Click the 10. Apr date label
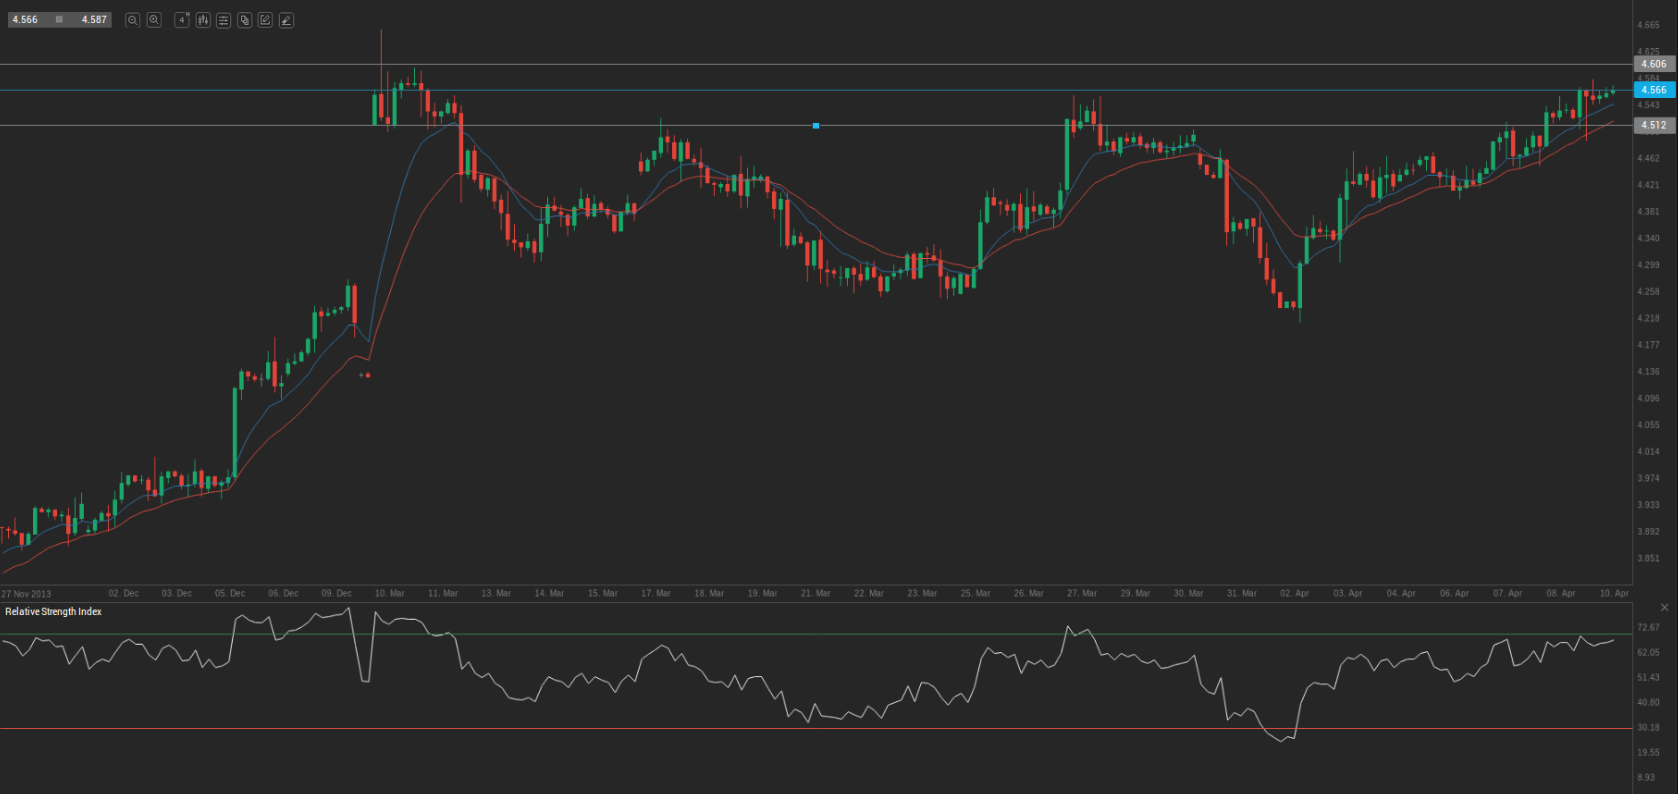 (1614, 594)
